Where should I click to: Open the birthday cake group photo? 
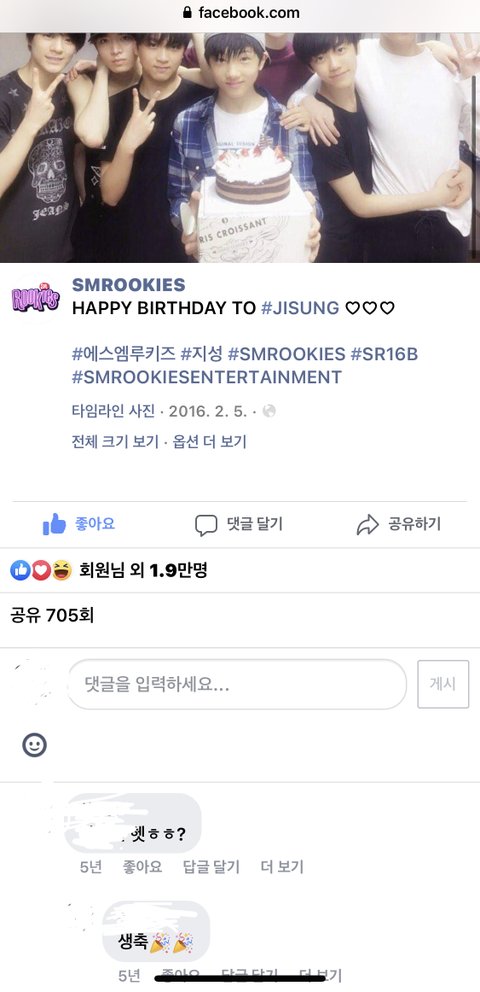pyautogui.click(x=240, y=147)
